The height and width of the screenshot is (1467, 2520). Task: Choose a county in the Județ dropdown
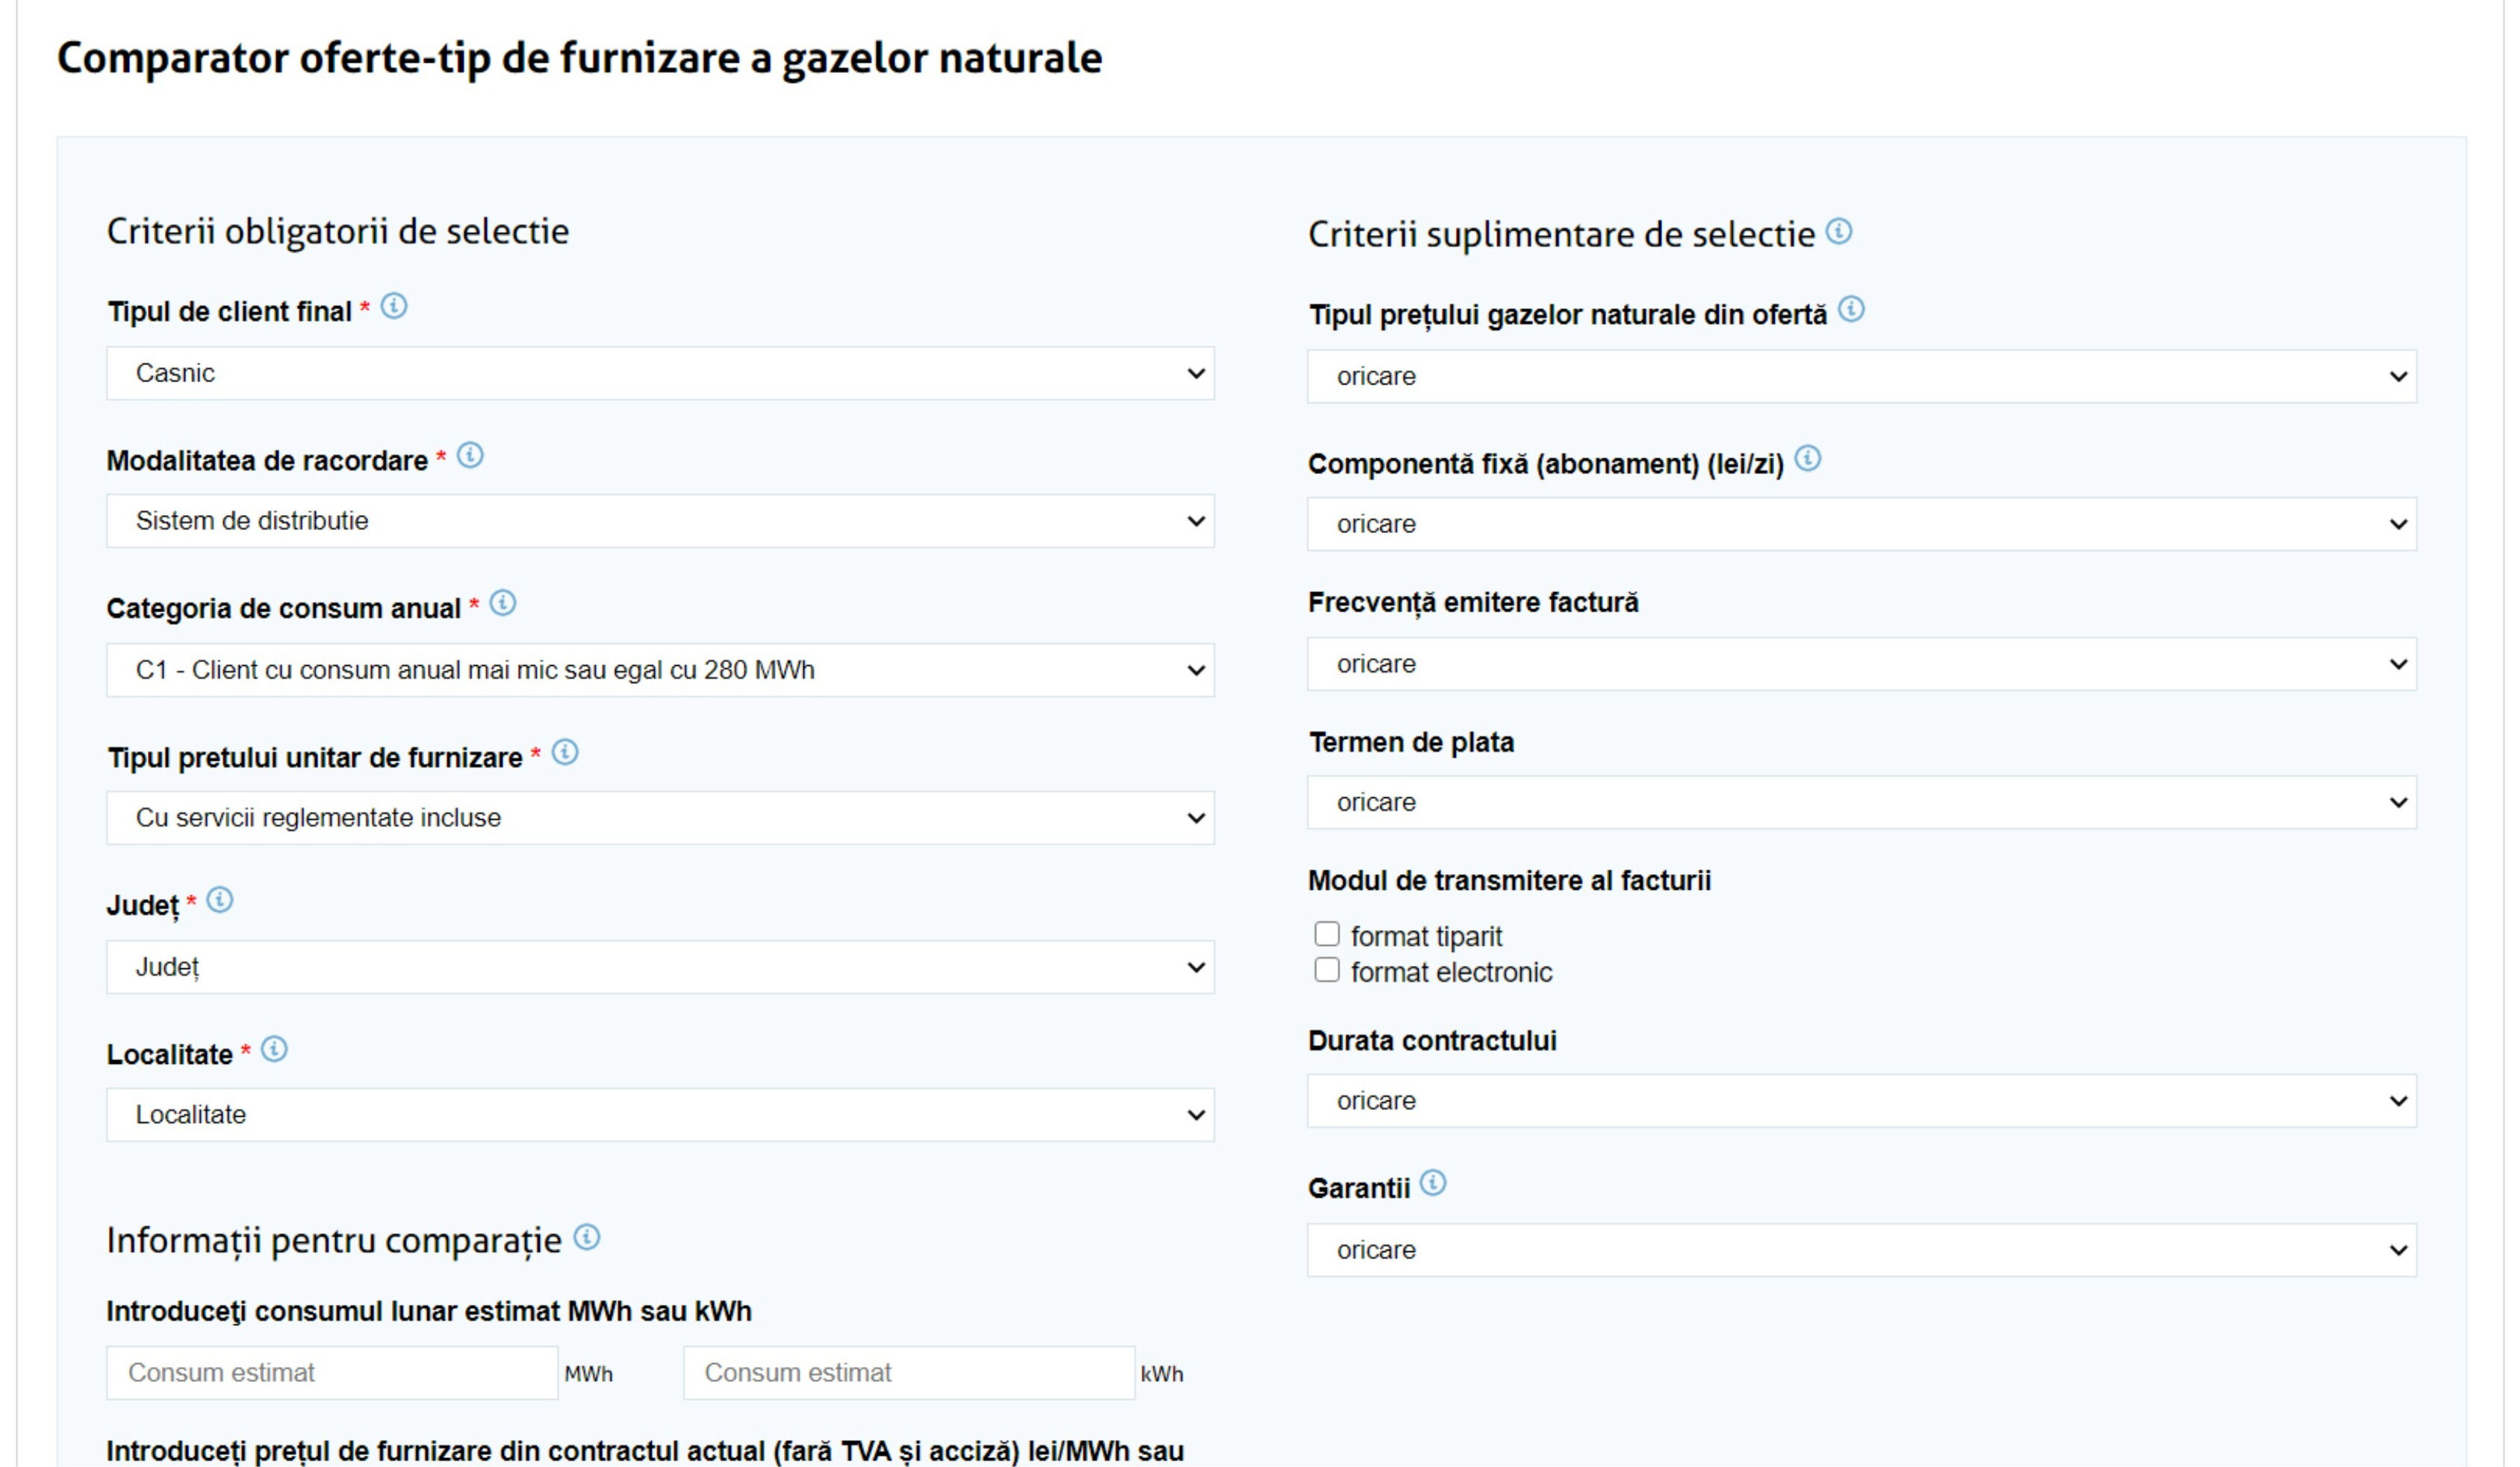[661, 967]
